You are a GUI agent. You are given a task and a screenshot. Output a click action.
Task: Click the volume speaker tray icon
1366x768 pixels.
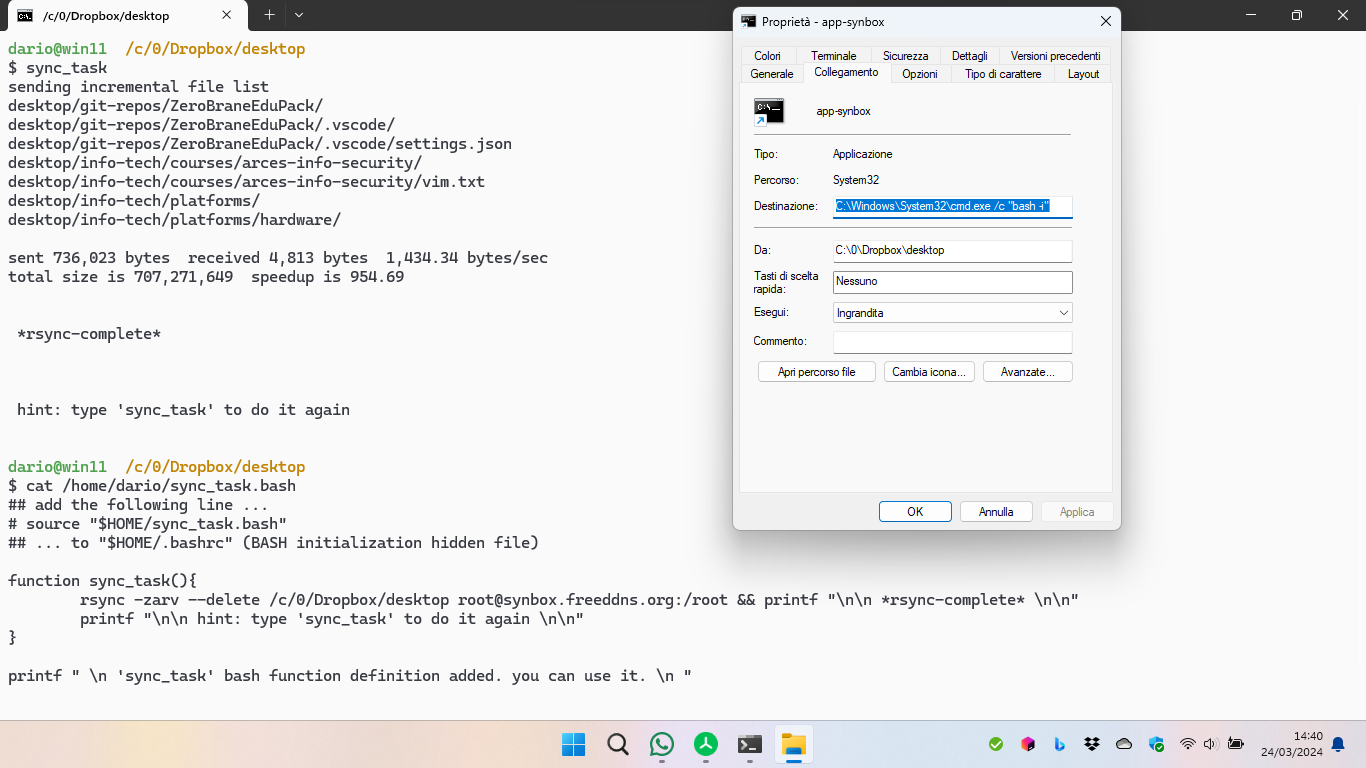(1210, 744)
